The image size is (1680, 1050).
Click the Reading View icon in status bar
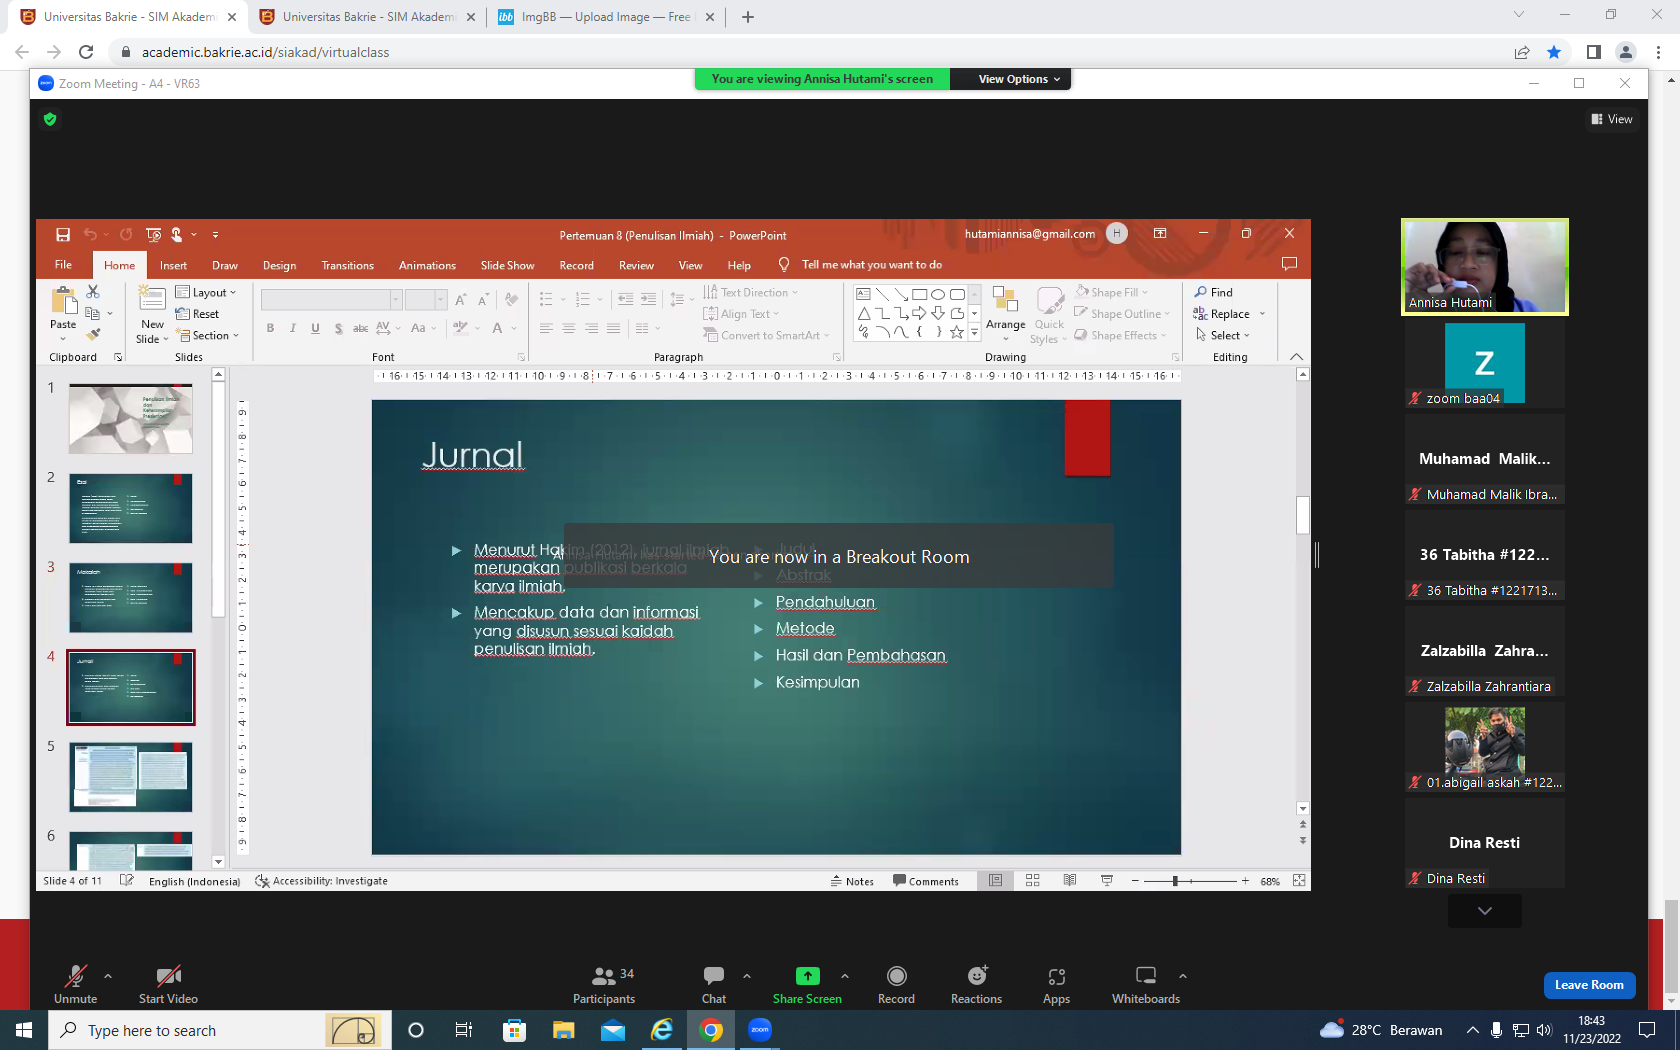[1070, 881]
